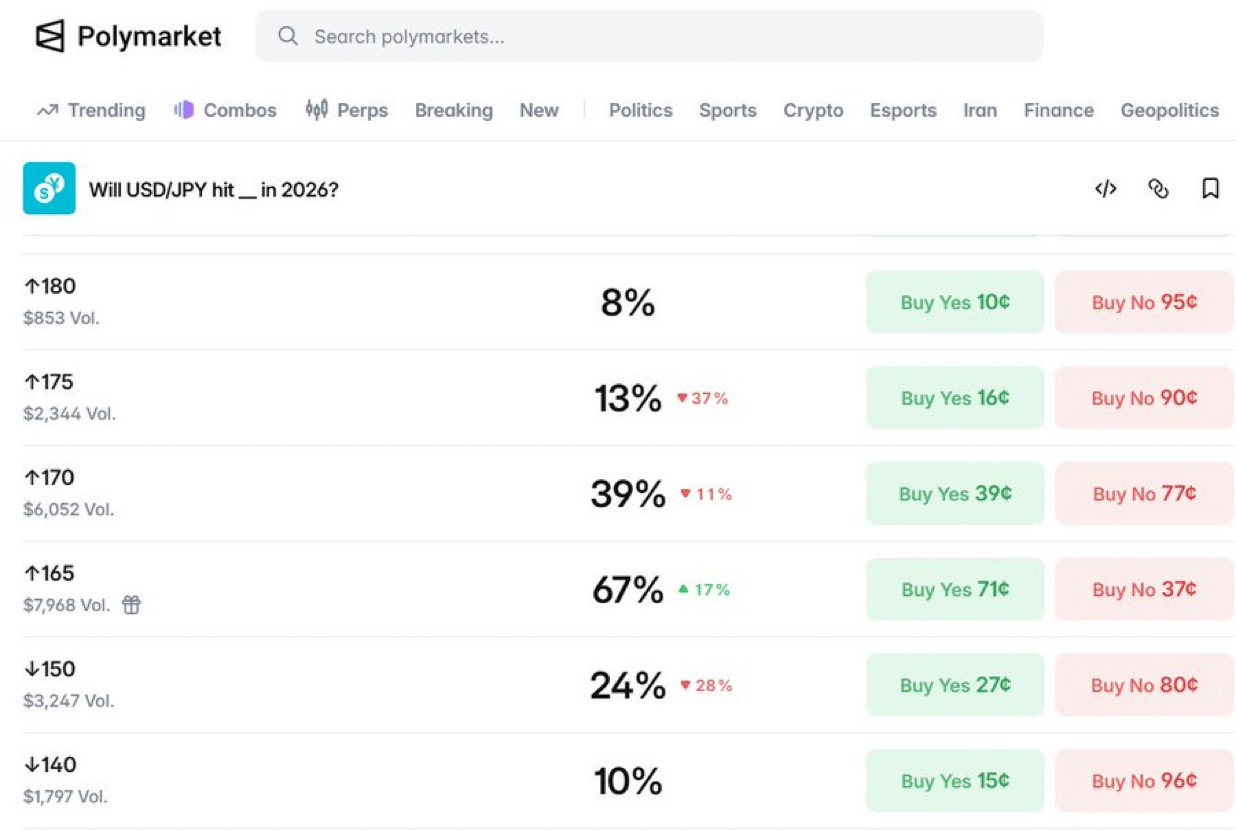Open the Combos tab
Image resolution: width=1236 pixels, height=830 pixels.
point(225,111)
